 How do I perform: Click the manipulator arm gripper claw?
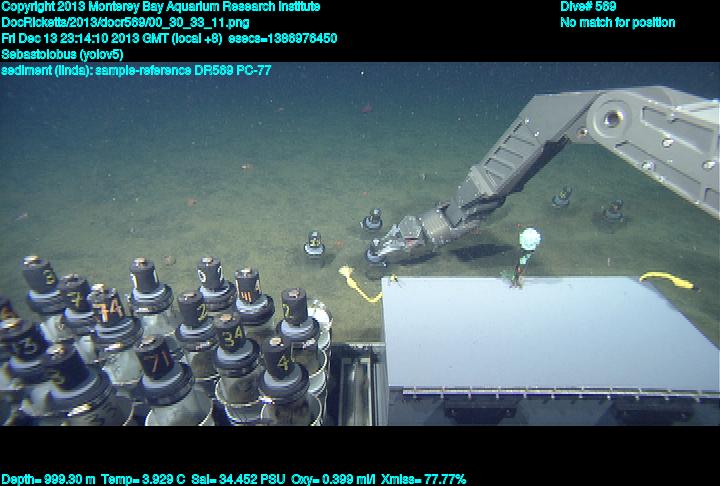(x=405, y=238)
